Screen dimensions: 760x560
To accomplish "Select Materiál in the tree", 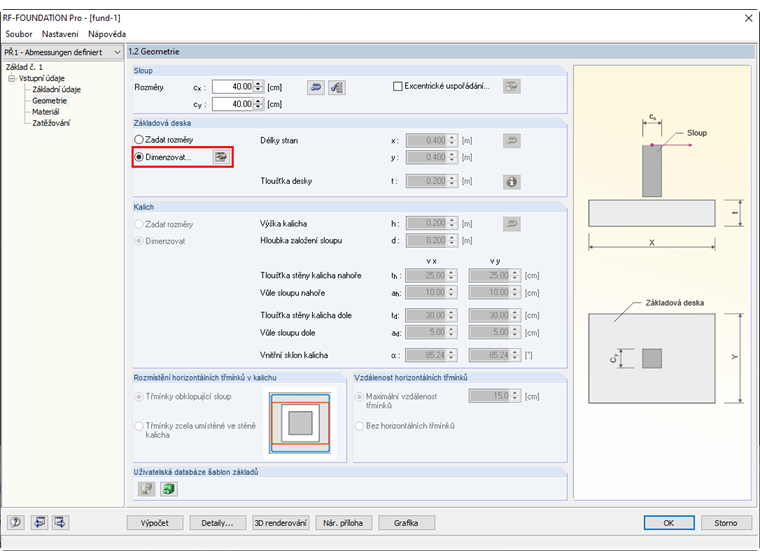I will (46, 112).
